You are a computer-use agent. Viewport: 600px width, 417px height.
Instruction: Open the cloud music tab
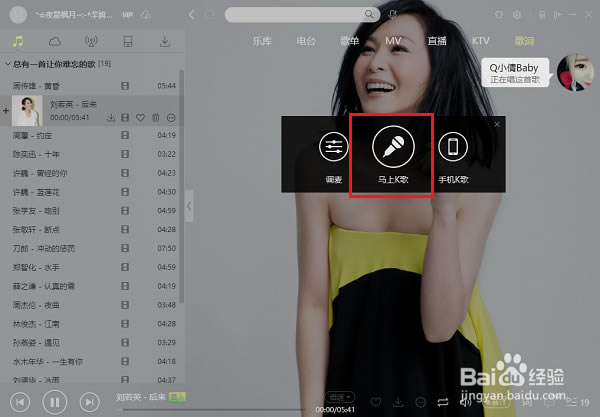tap(55, 41)
